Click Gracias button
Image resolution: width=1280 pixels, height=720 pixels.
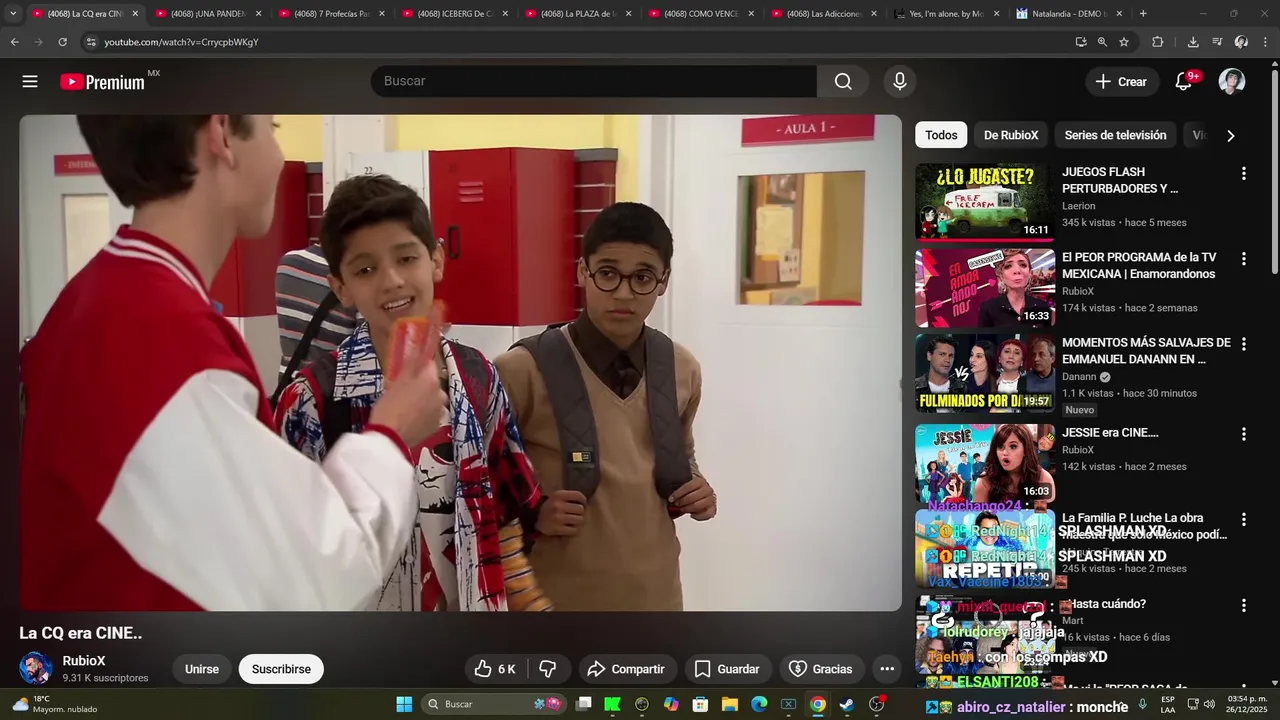tap(821, 669)
